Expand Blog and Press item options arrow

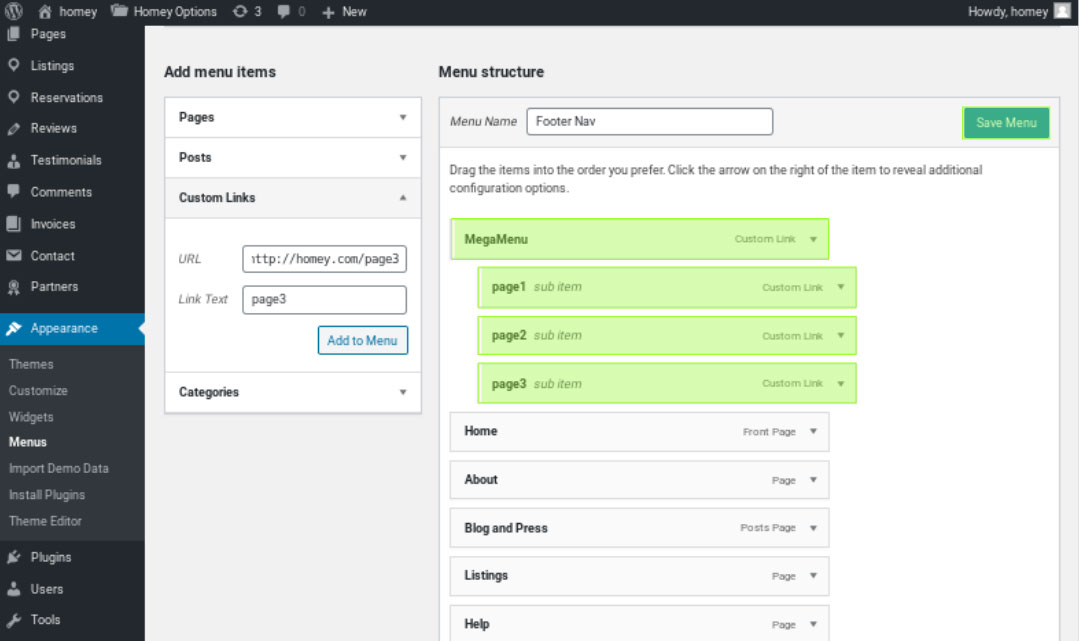pyautogui.click(x=813, y=528)
